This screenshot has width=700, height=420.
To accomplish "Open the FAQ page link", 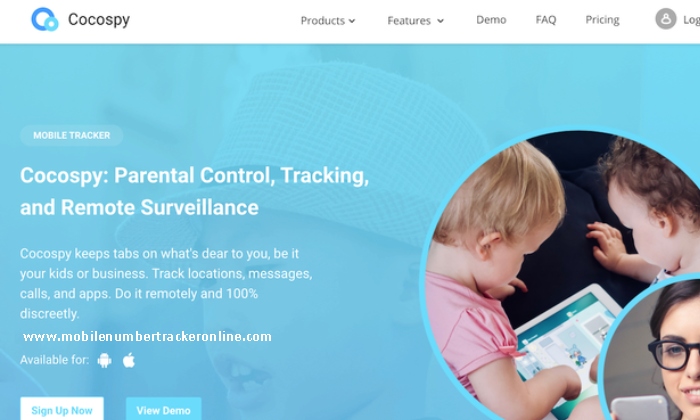I will (546, 20).
